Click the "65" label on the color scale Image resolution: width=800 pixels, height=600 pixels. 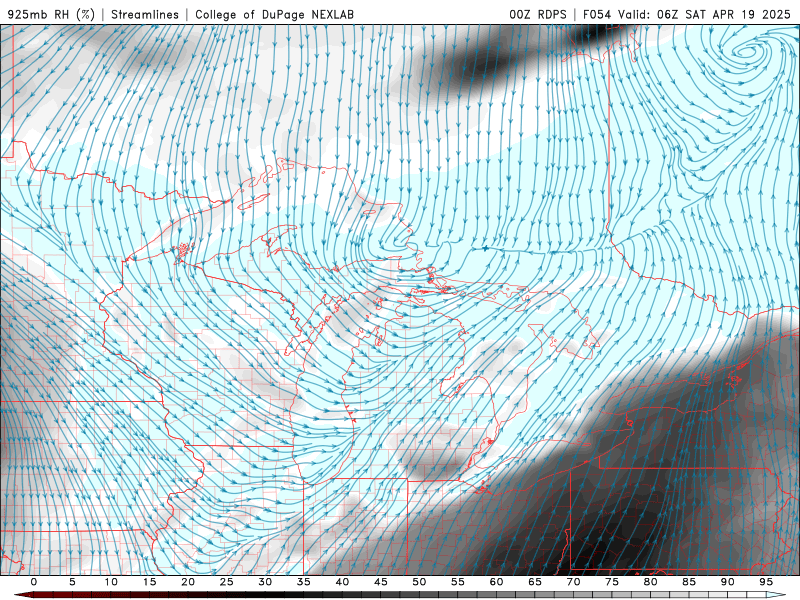(x=535, y=582)
